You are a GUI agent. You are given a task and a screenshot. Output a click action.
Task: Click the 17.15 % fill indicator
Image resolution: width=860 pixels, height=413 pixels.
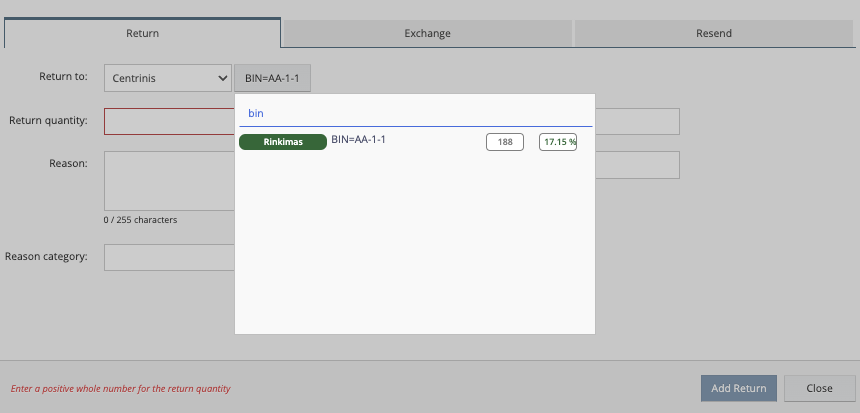[x=558, y=142]
